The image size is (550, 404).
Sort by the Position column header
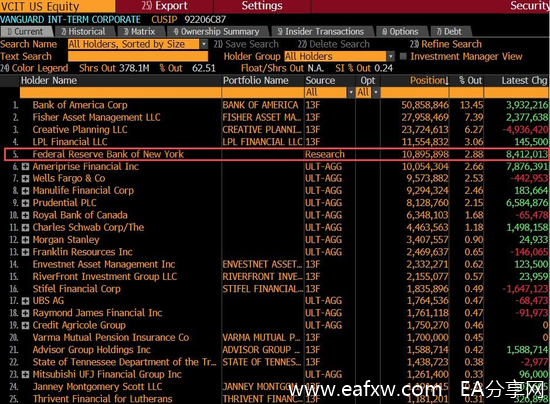click(429, 81)
